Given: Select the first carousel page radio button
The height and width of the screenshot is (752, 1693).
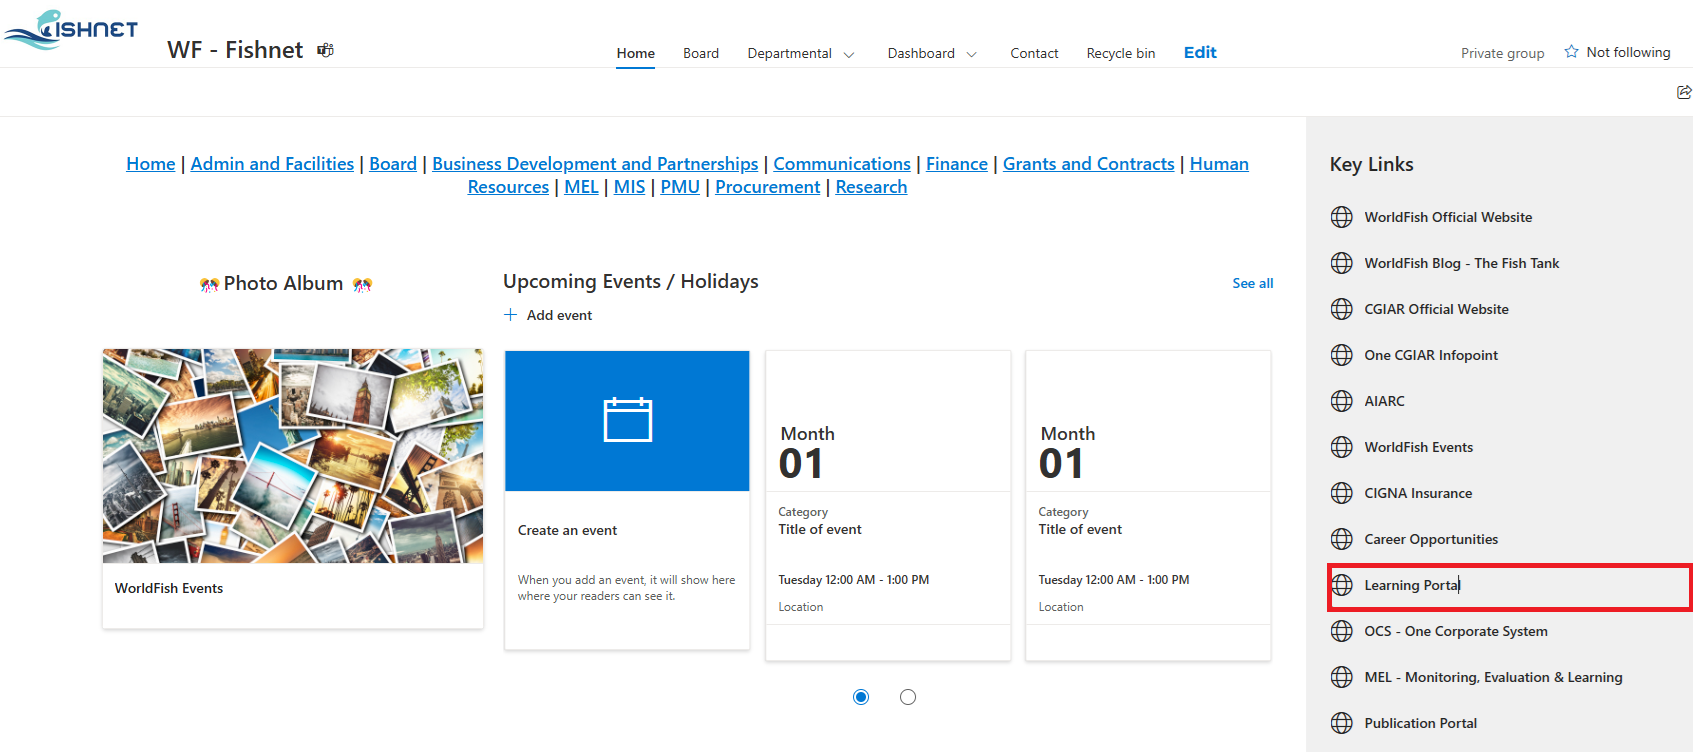Looking at the screenshot, I should 861,697.
